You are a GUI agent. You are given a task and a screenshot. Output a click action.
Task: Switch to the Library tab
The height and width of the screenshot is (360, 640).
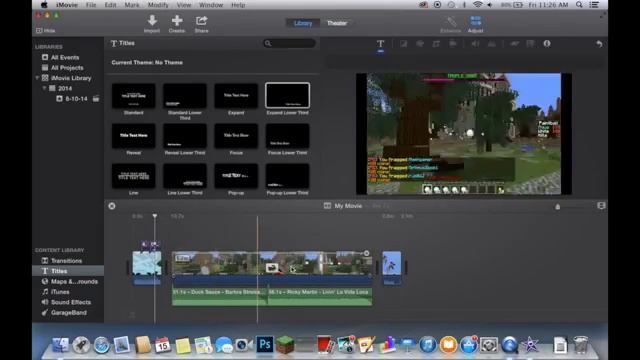click(x=303, y=23)
